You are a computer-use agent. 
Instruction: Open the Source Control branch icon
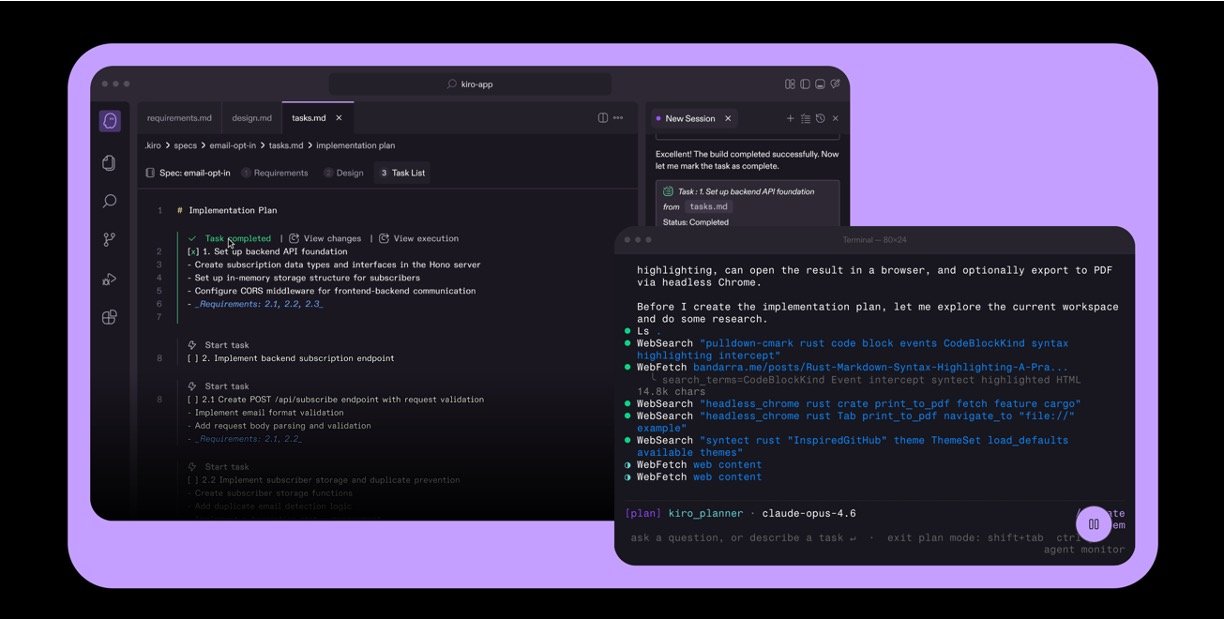[x=110, y=240]
